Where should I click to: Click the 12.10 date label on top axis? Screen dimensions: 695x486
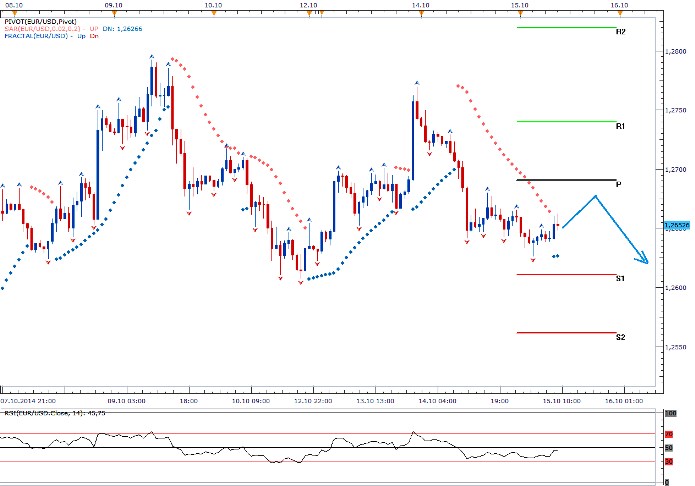[x=308, y=5]
